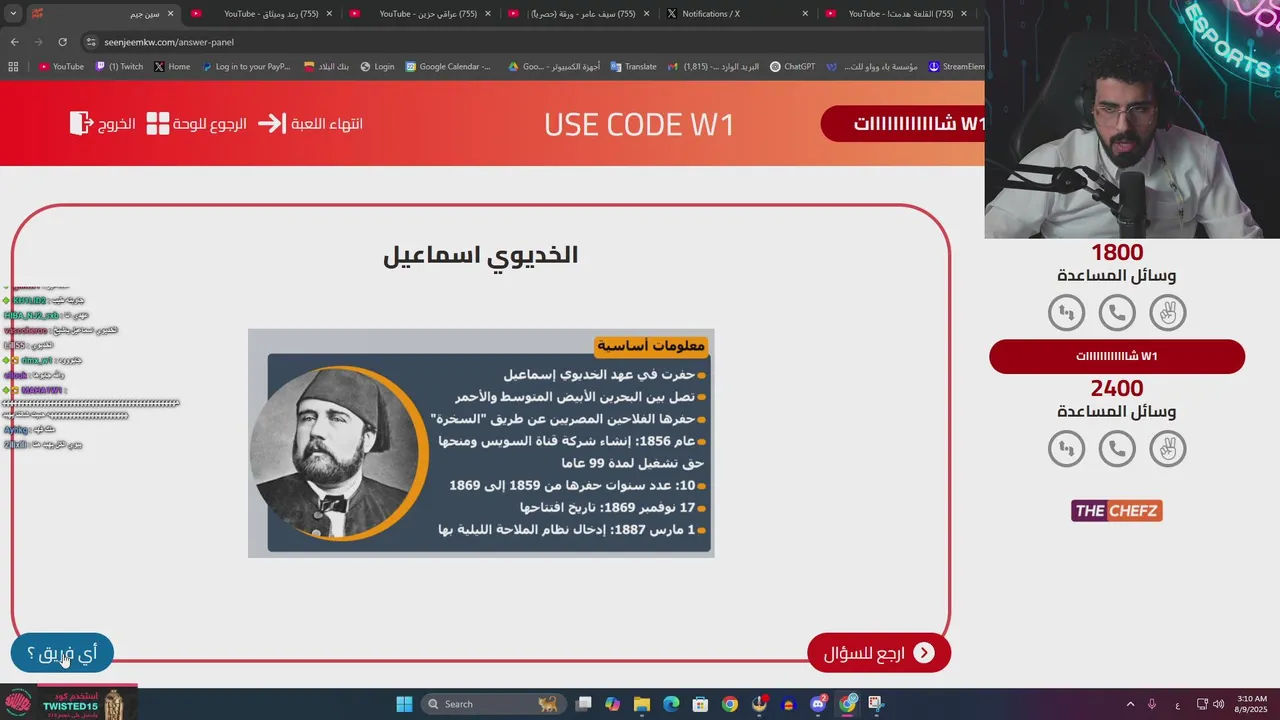Switch to the عراقي حزين YouTube tab
The width and height of the screenshot is (1280, 720).
coord(420,14)
